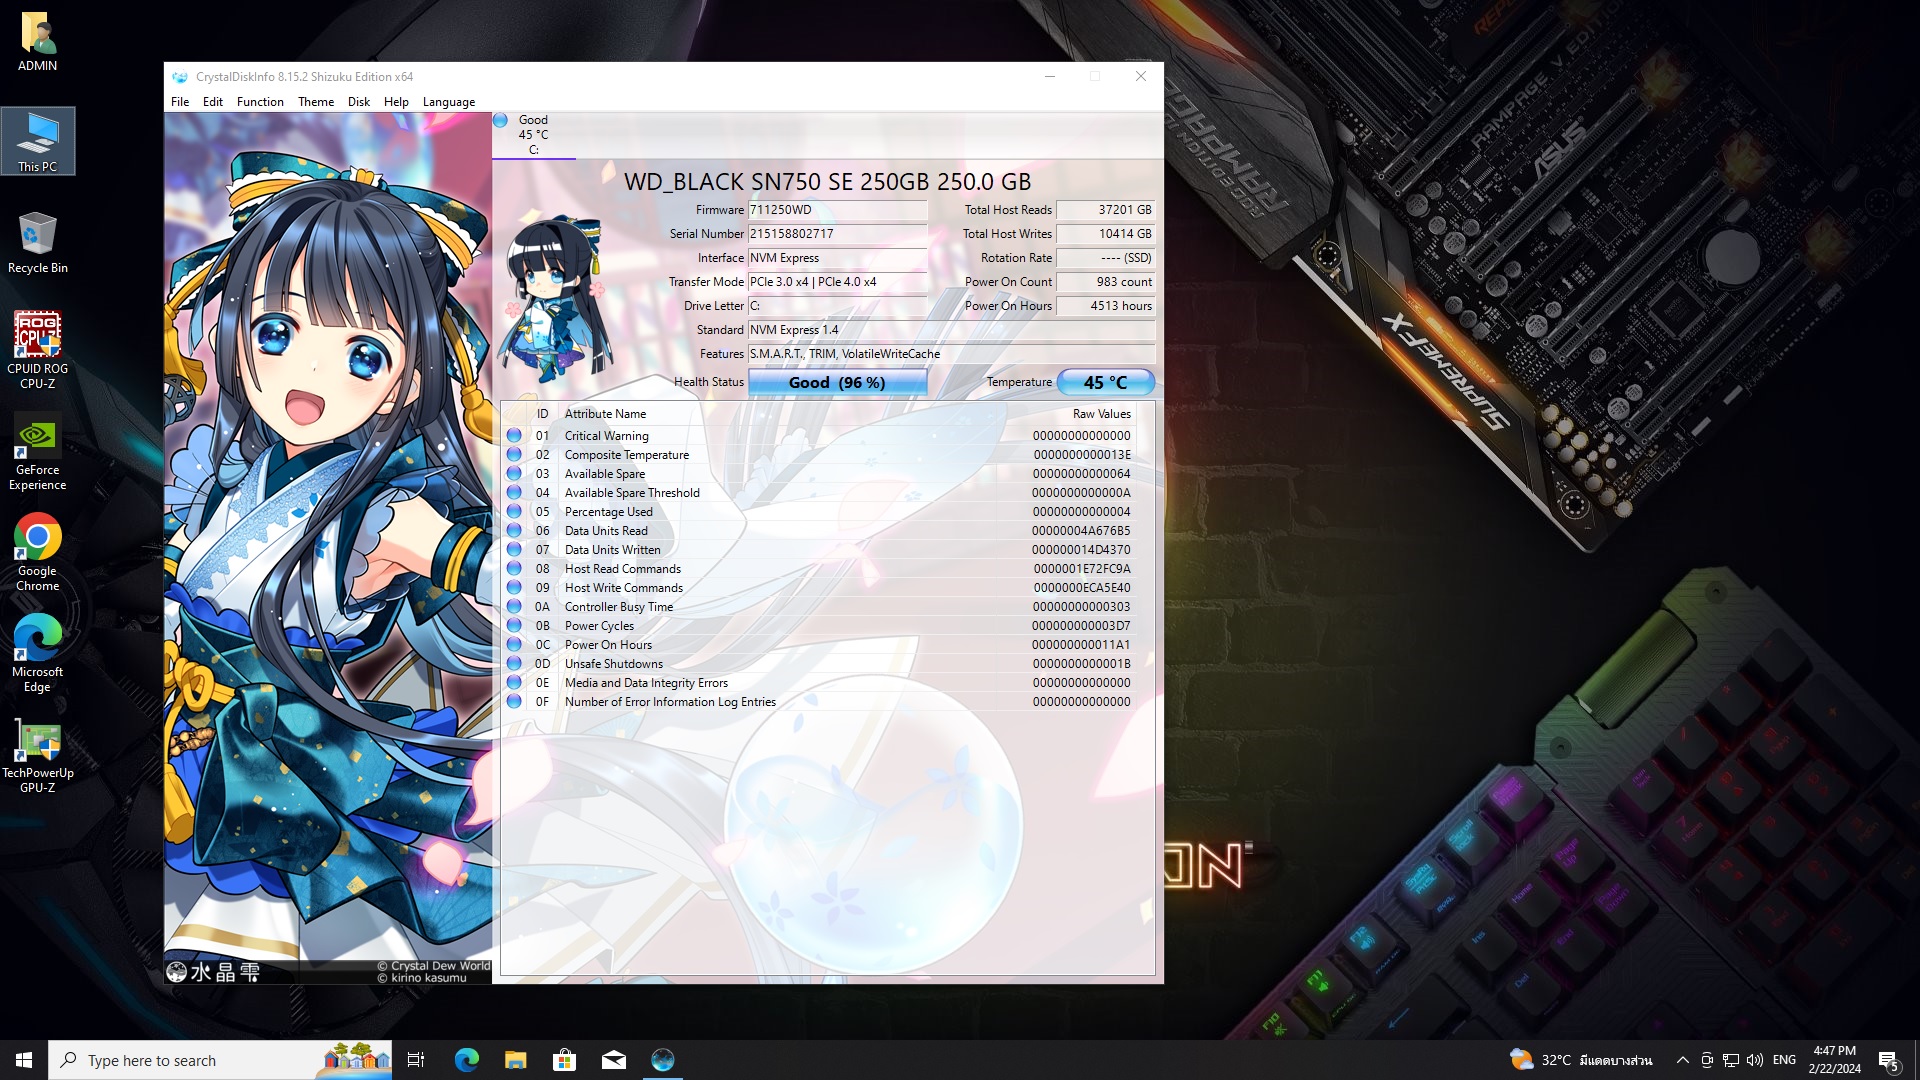
Task: Click the 45 °C temperature button
Action: tap(1105, 383)
